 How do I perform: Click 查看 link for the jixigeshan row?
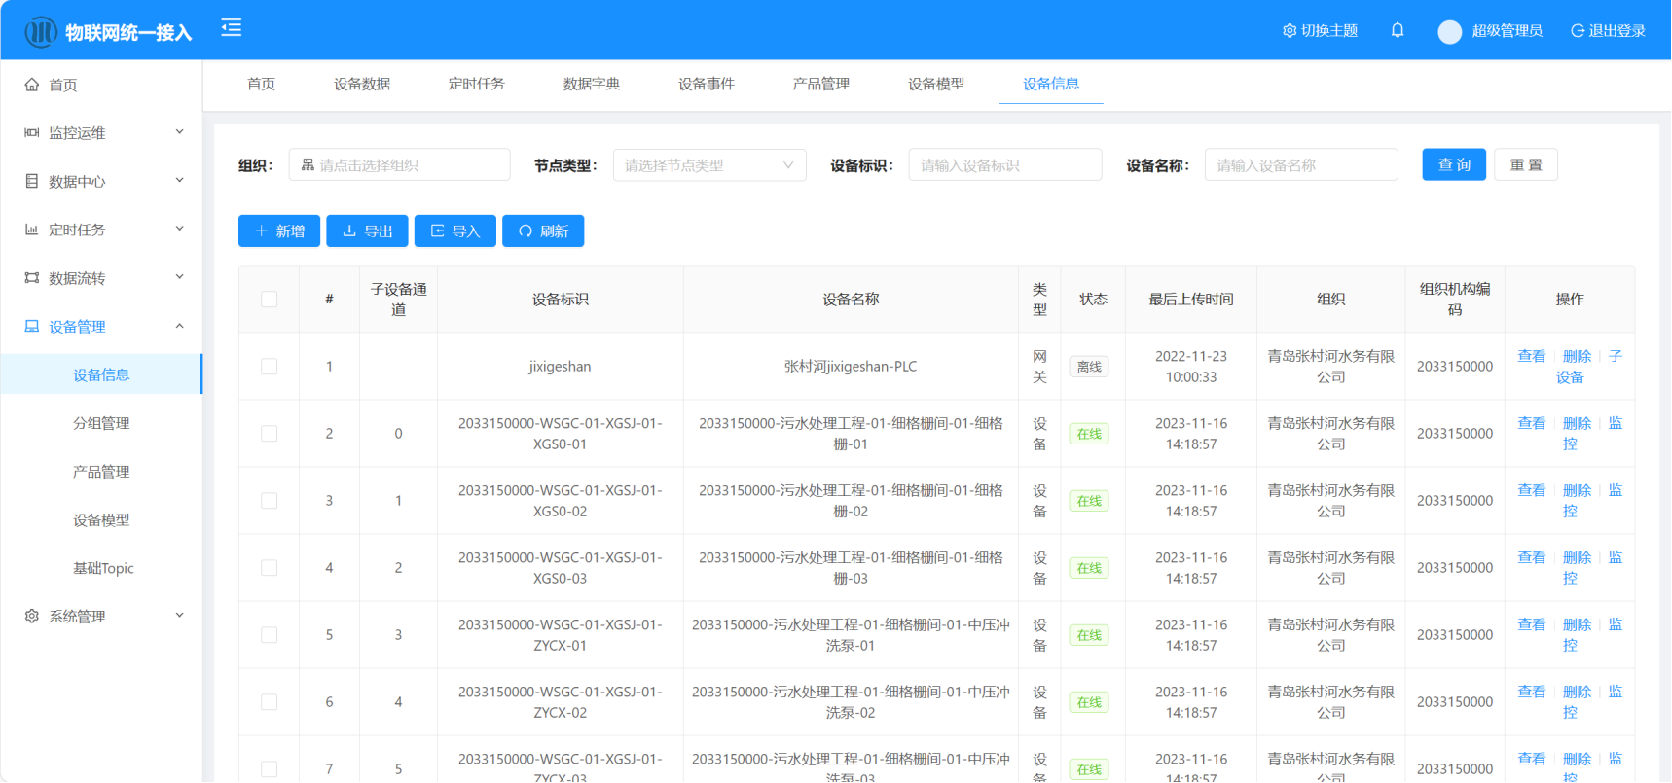(x=1530, y=356)
